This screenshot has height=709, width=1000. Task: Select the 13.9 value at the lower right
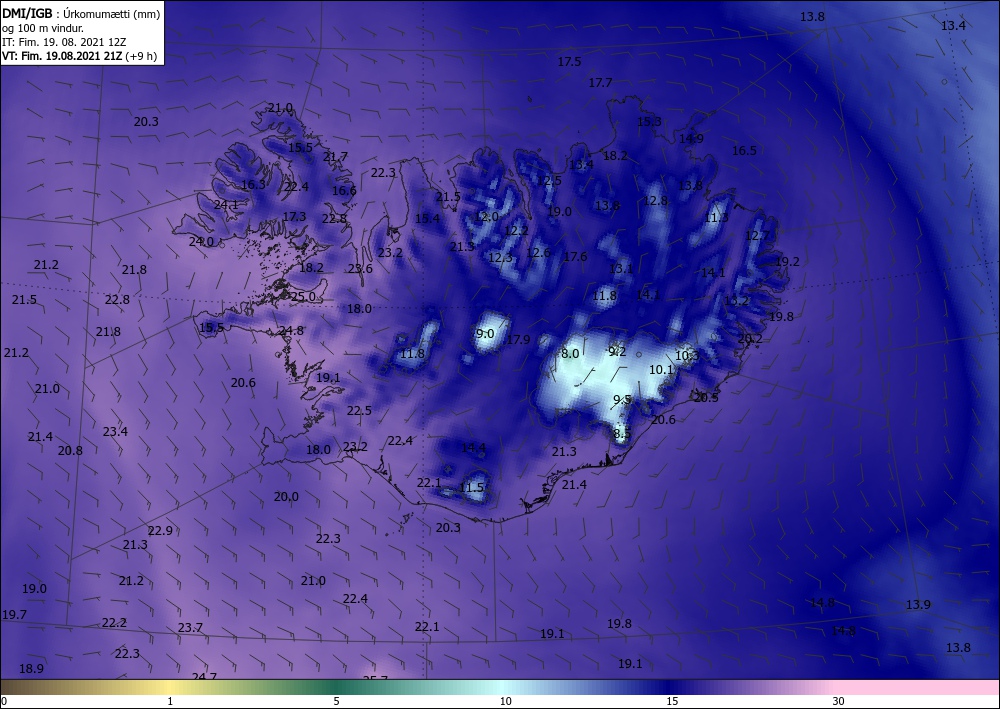[x=918, y=604]
